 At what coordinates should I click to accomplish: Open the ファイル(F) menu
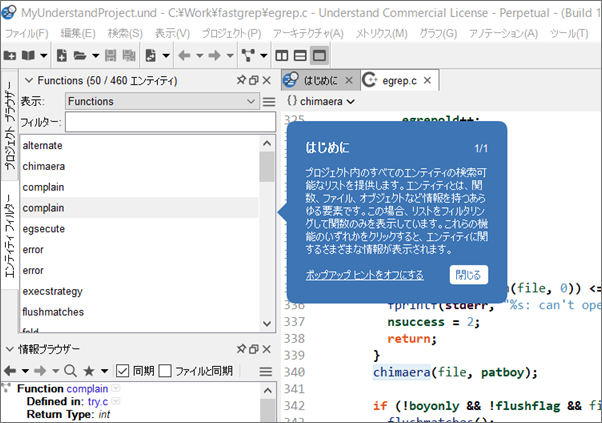(27, 34)
